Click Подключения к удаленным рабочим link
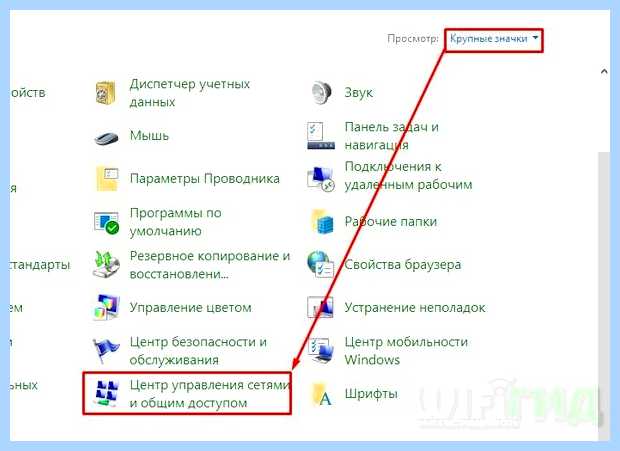Screen dimensions: 620x451 tap(408, 175)
